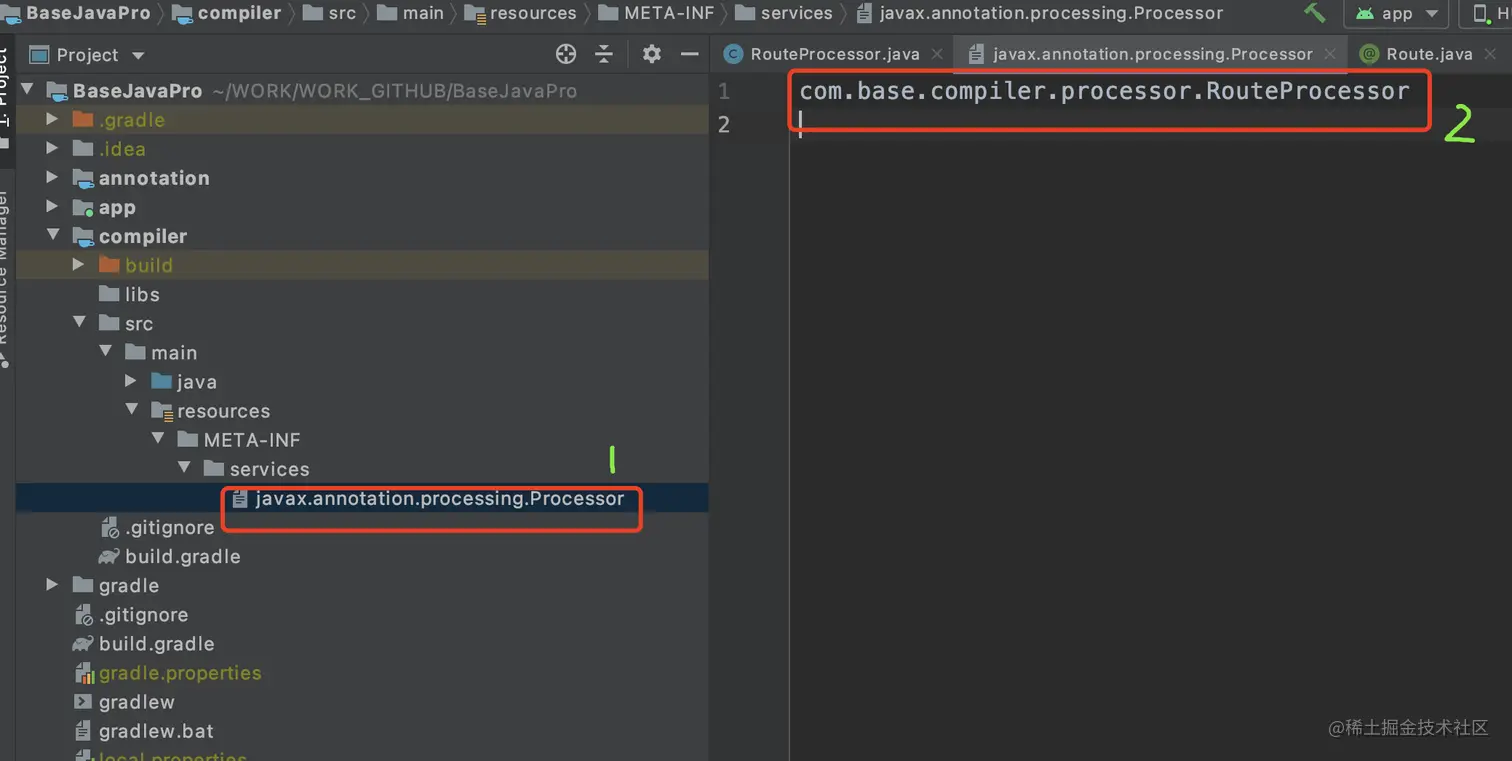Click the gradle.properties file icon

pos(84,673)
